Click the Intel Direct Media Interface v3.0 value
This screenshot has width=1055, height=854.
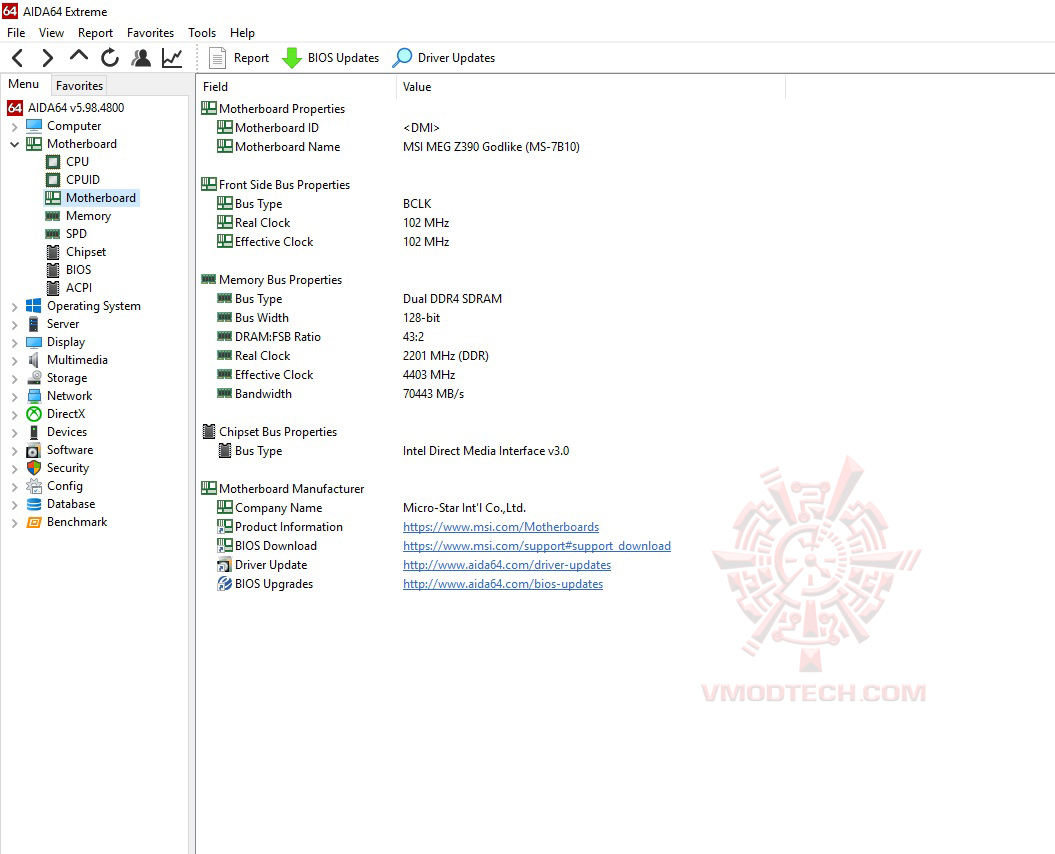pos(486,451)
